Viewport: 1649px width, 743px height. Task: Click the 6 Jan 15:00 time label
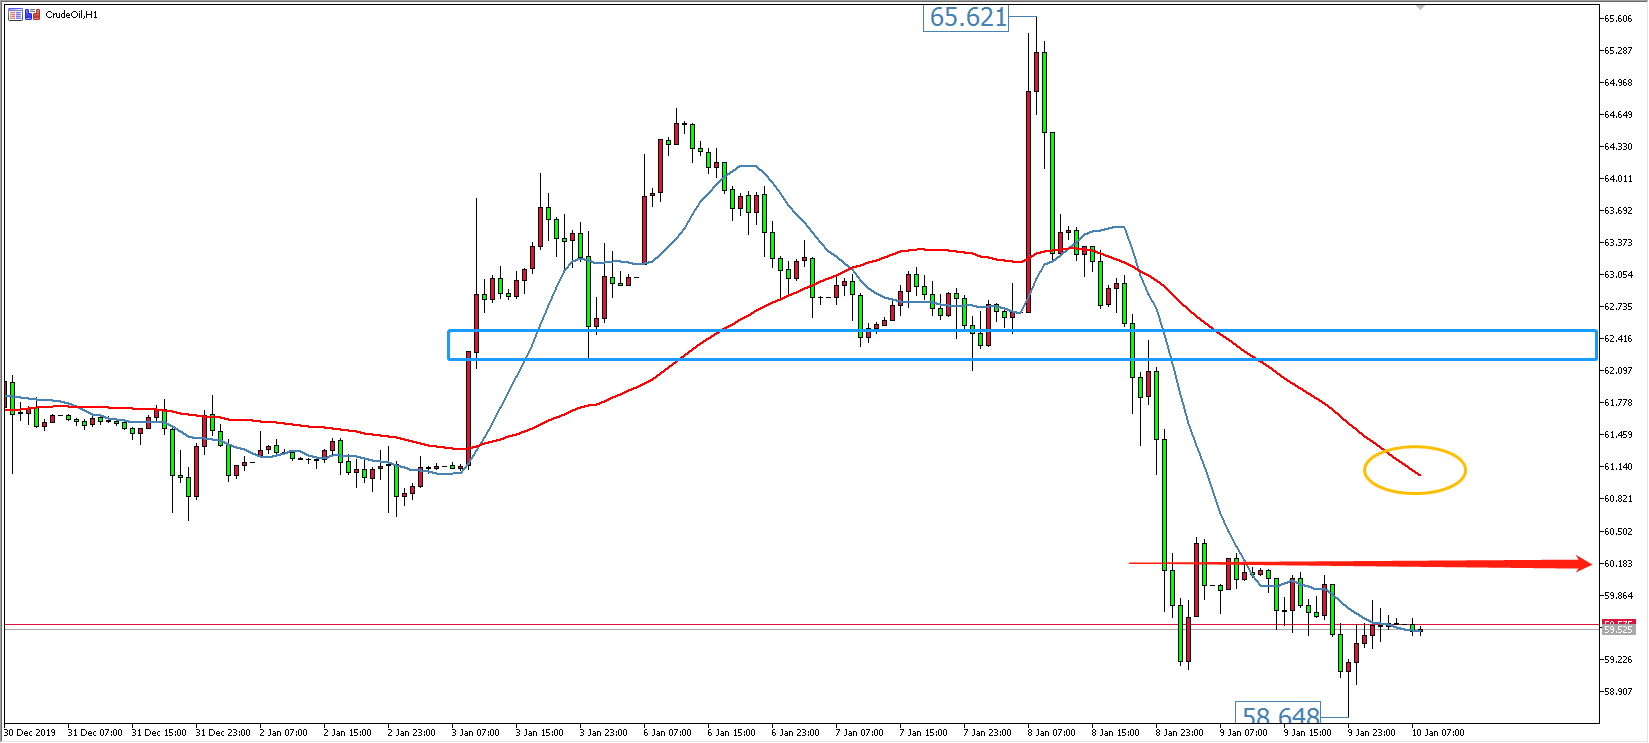point(731,733)
